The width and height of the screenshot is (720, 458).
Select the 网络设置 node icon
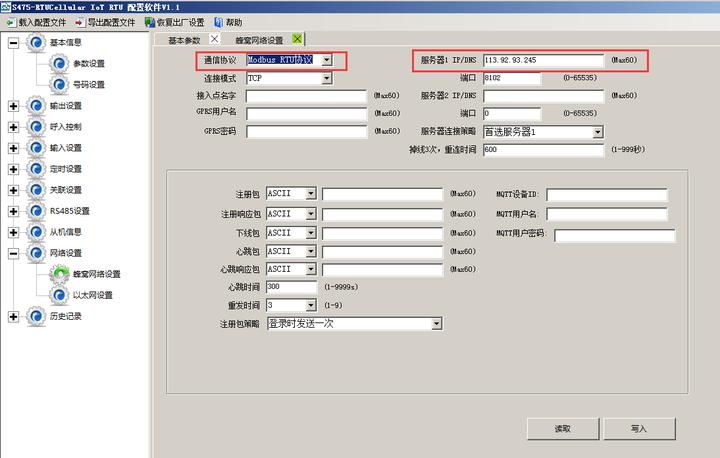tap(36, 253)
